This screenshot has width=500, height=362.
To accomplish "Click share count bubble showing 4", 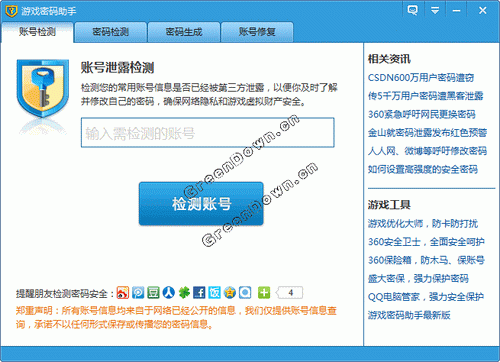I will (x=290, y=293).
